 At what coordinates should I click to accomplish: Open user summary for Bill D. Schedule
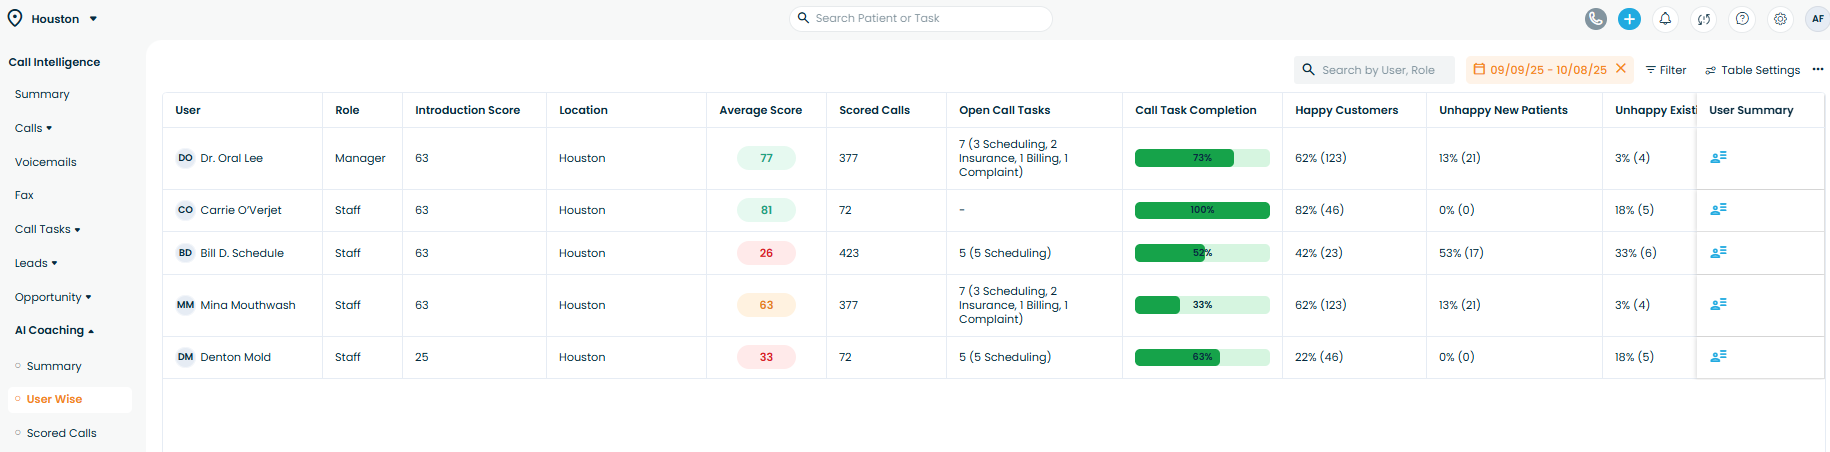click(1718, 253)
